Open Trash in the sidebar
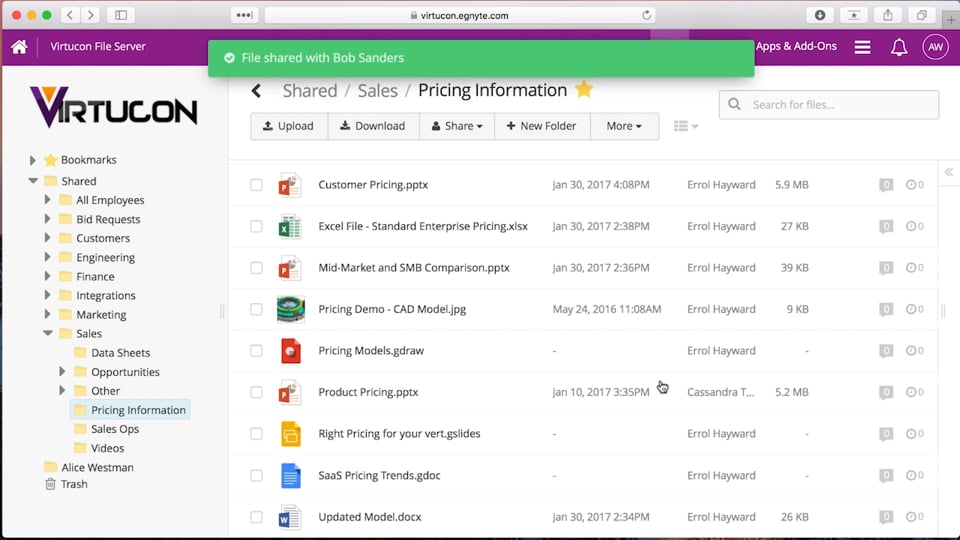960x540 pixels. tap(74, 484)
